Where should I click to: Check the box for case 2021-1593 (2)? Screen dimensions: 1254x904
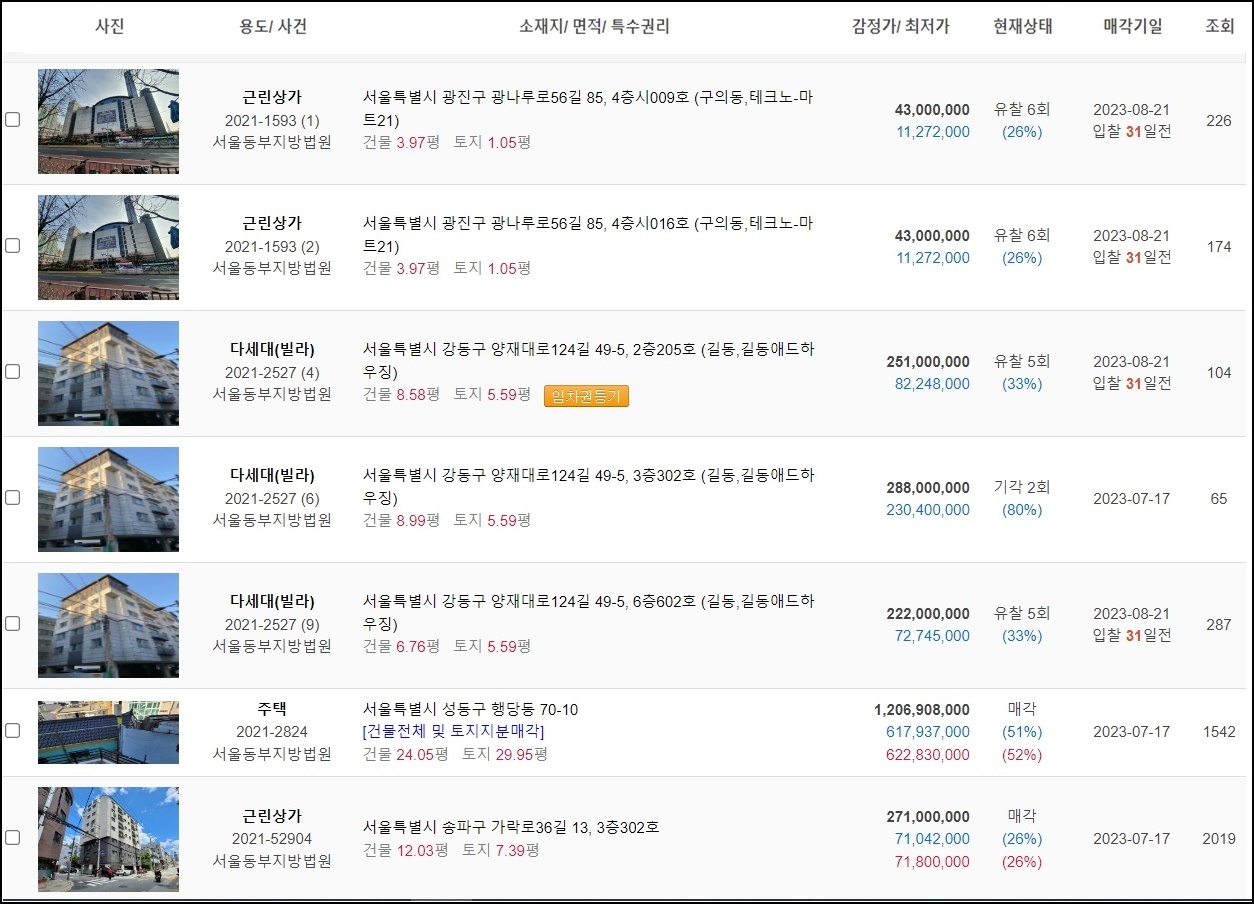click(x=12, y=246)
